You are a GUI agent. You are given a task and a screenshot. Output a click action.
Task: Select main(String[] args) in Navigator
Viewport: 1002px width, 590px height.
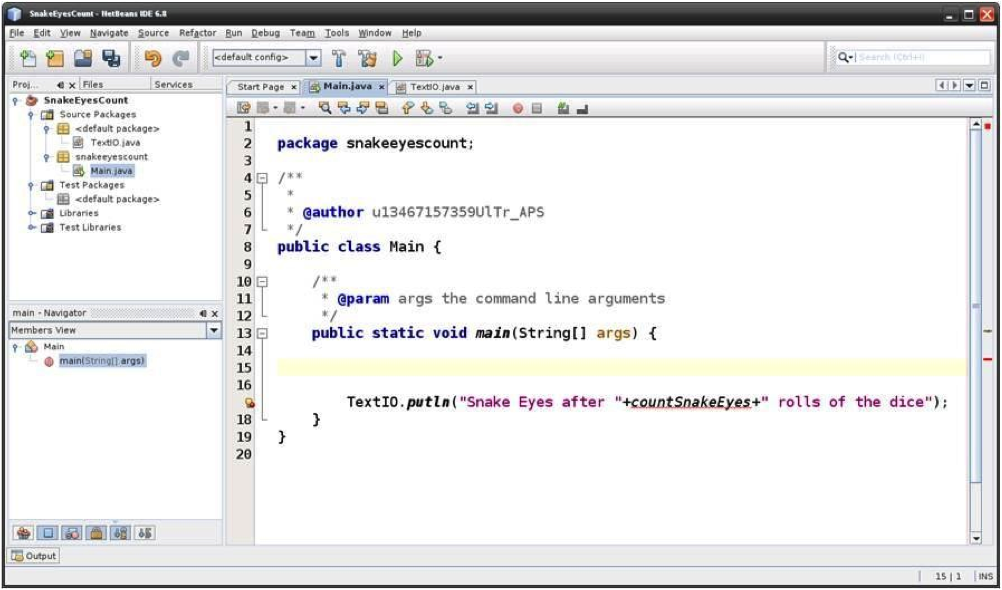[102, 361]
